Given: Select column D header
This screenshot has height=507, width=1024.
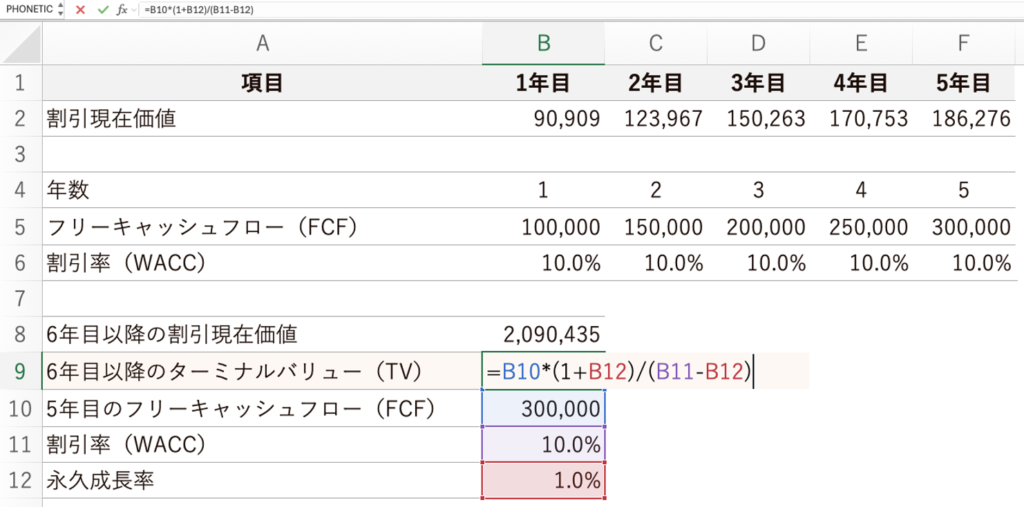Looking at the screenshot, I should click(758, 43).
